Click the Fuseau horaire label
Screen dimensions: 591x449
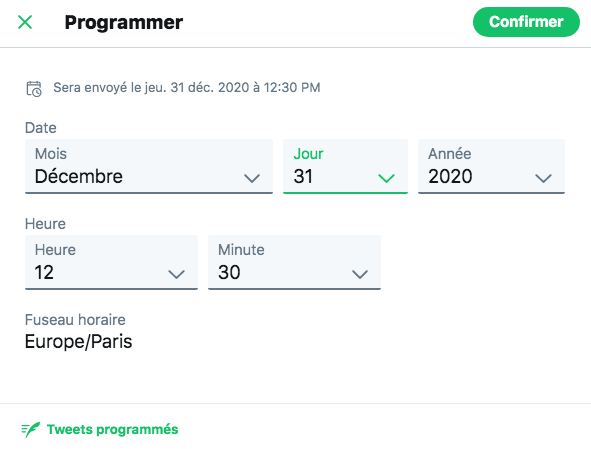(x=75, y=320)
